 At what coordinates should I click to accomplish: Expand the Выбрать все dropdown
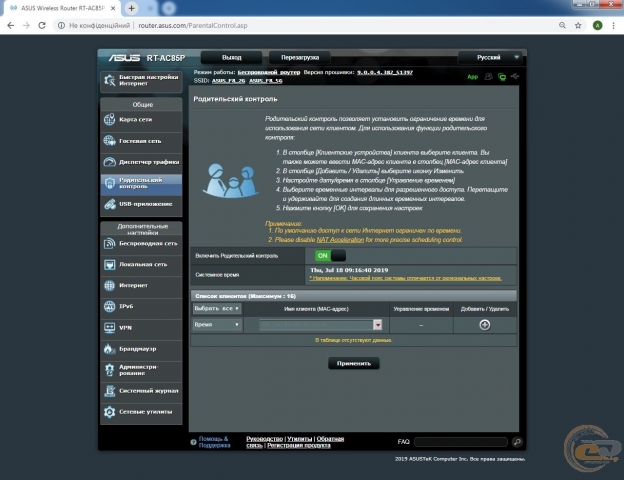tap(218, 309)
